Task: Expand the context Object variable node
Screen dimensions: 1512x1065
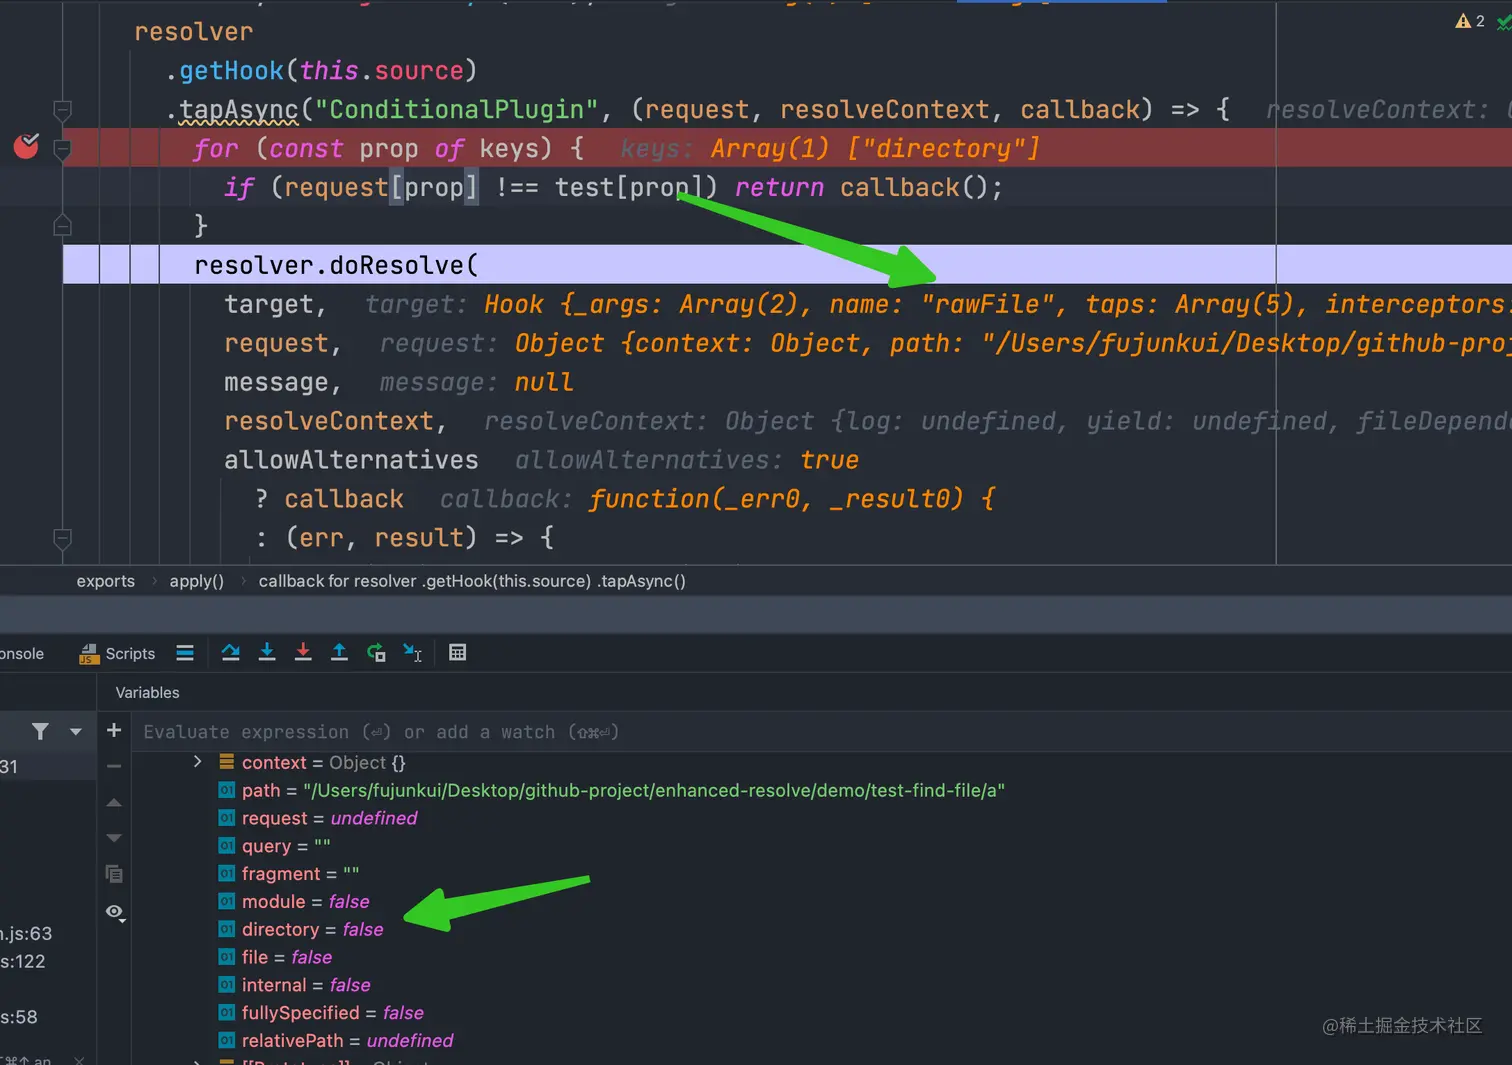Action: pyautogui.click(x=197, y=762)
